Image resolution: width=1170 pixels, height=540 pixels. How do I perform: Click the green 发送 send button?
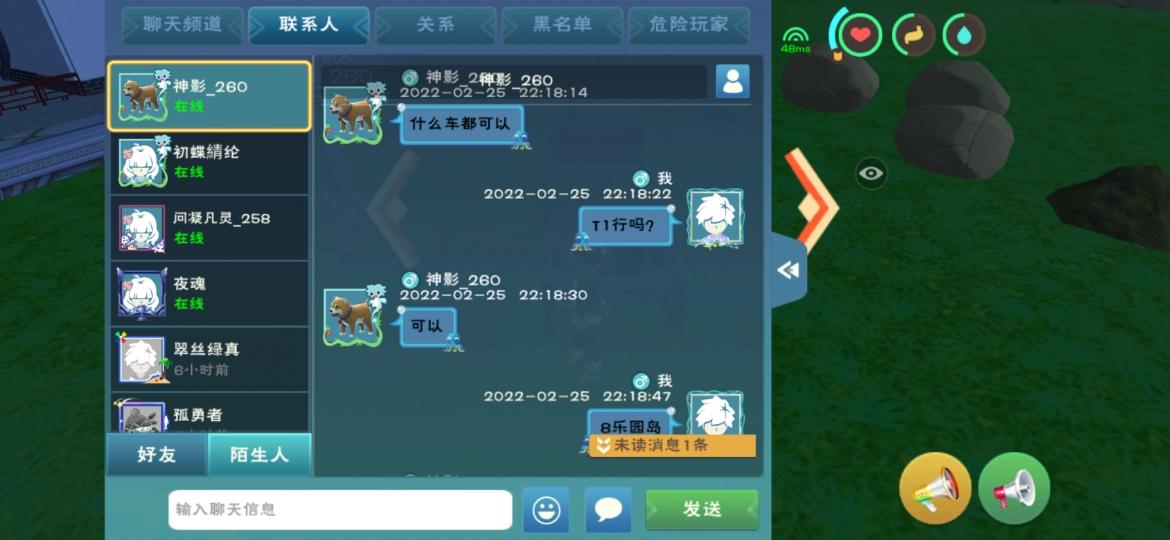tap(701, 509)
